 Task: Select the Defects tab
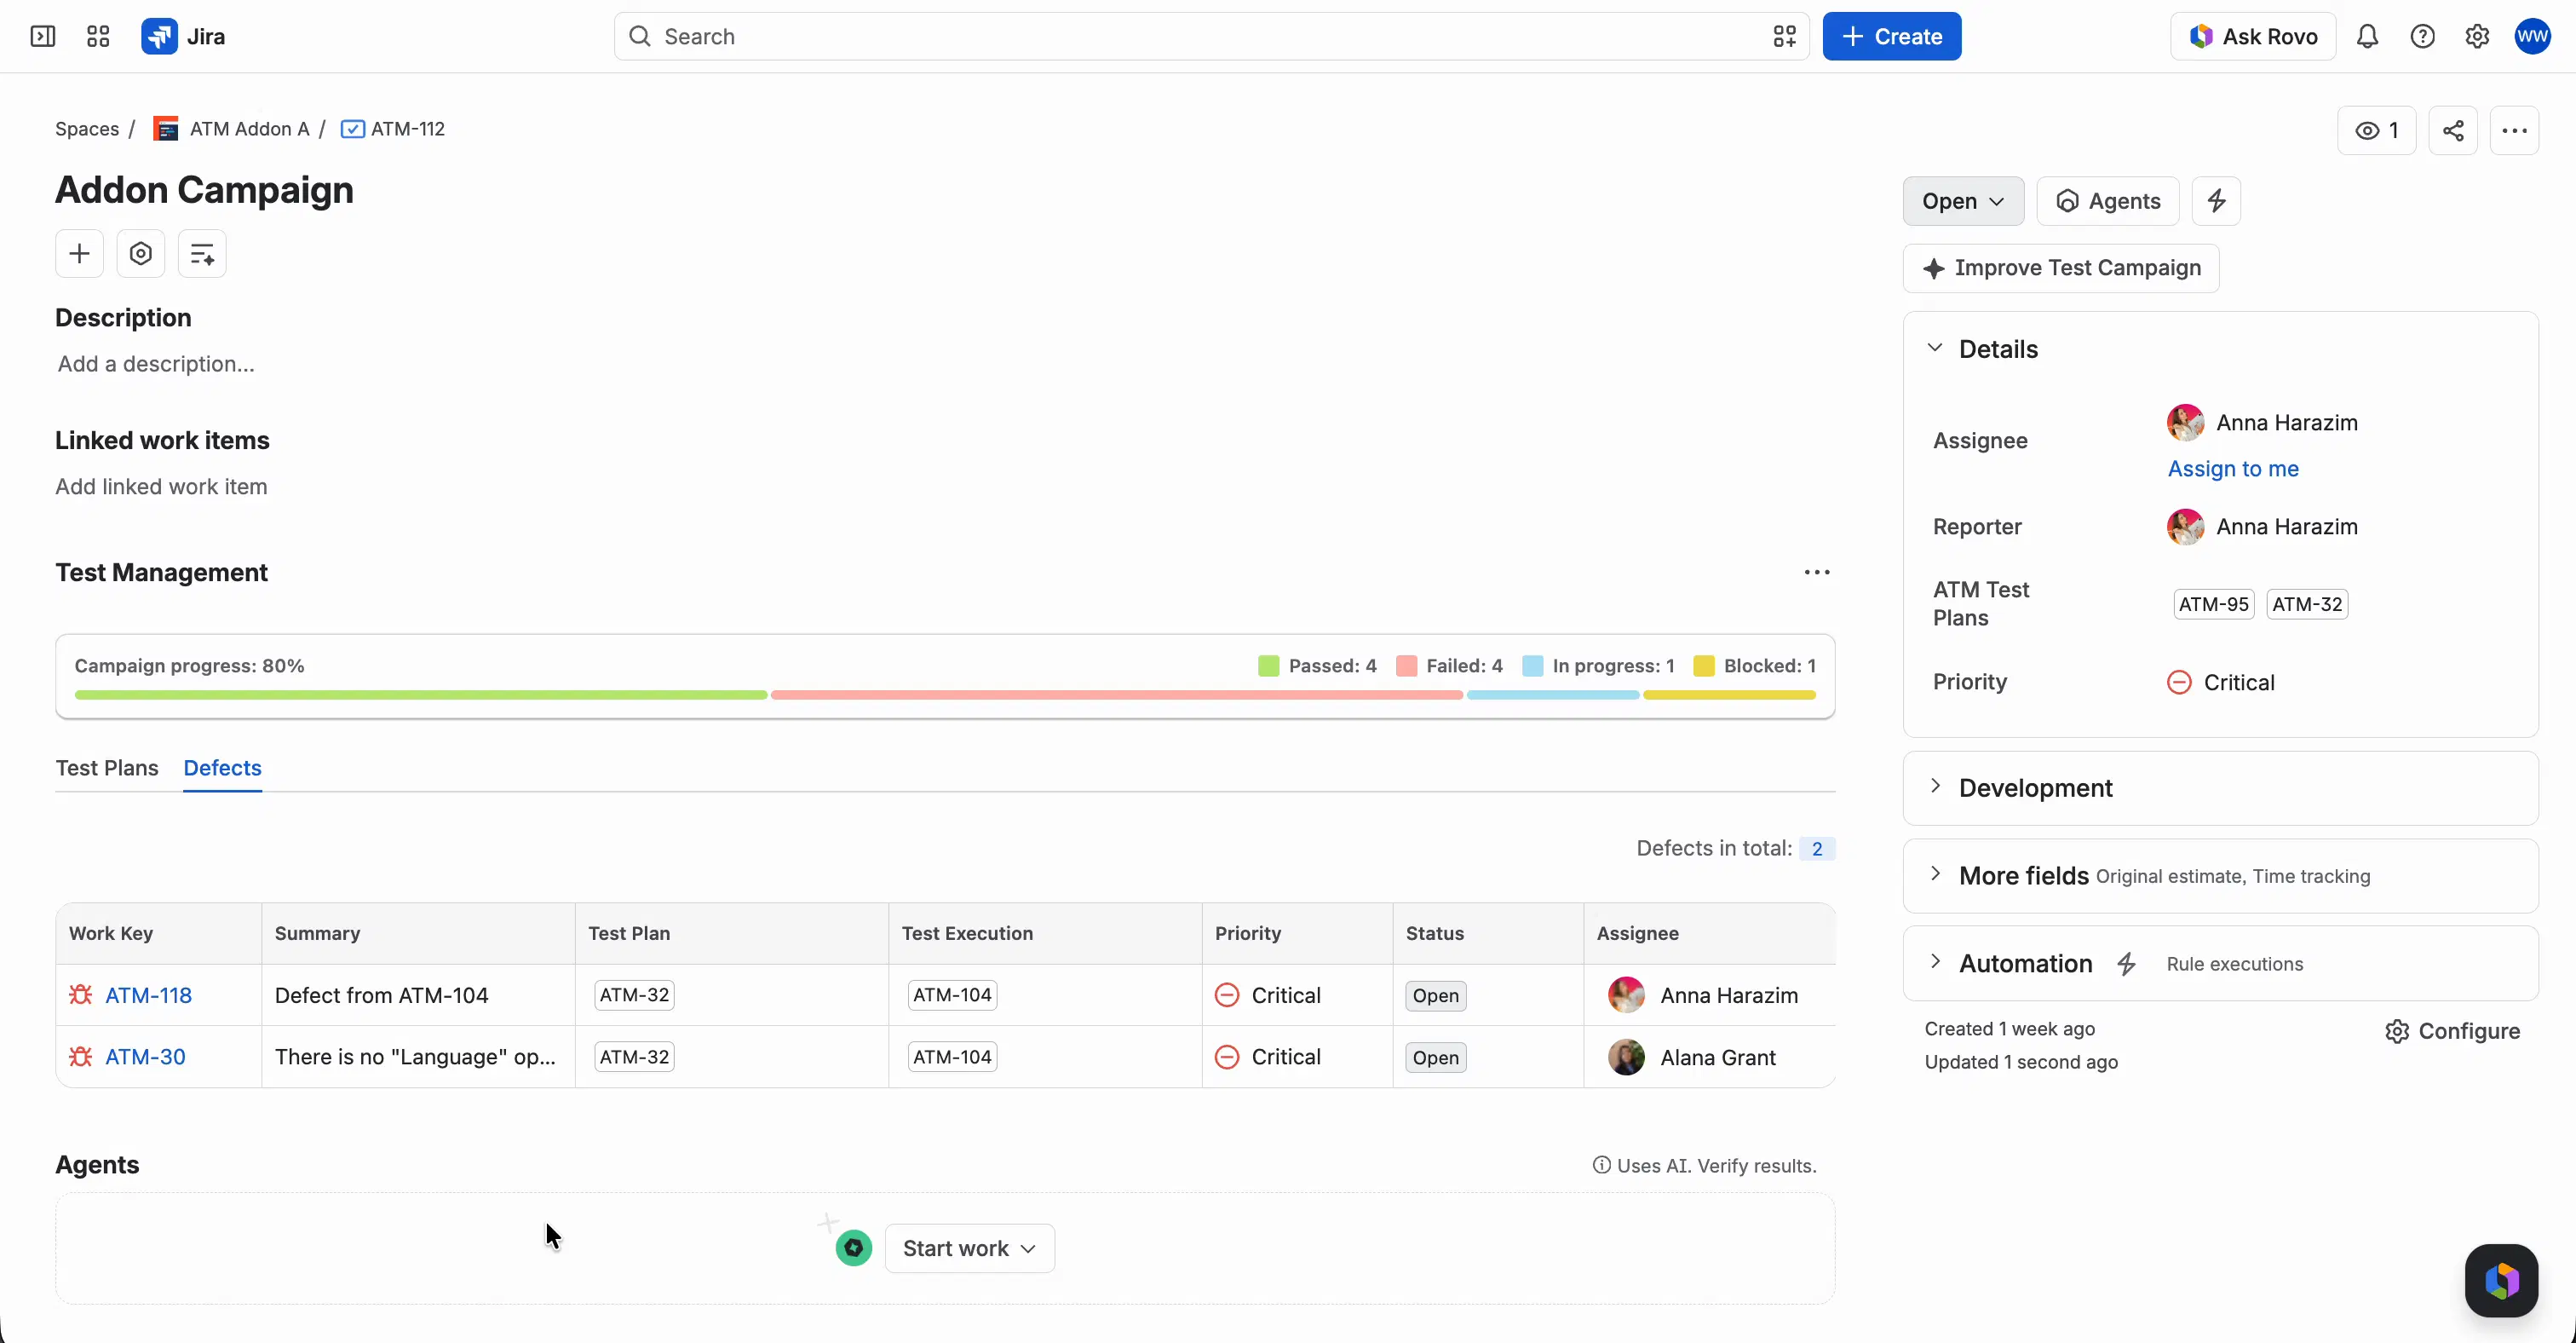click(222, 768)
